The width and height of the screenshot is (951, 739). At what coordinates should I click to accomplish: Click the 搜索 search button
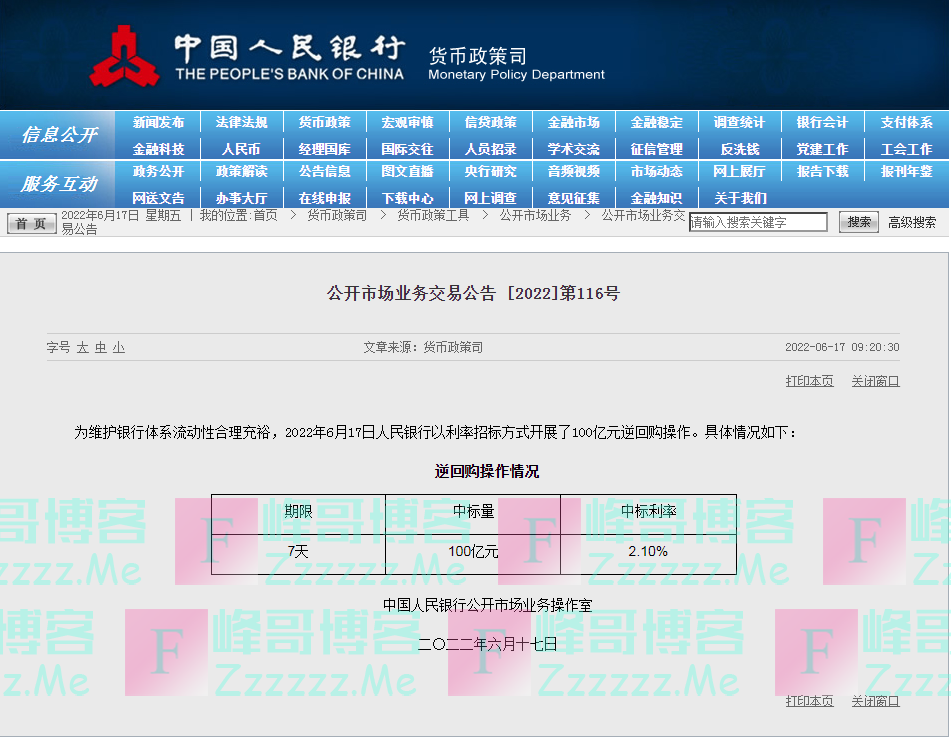point(858,222)
